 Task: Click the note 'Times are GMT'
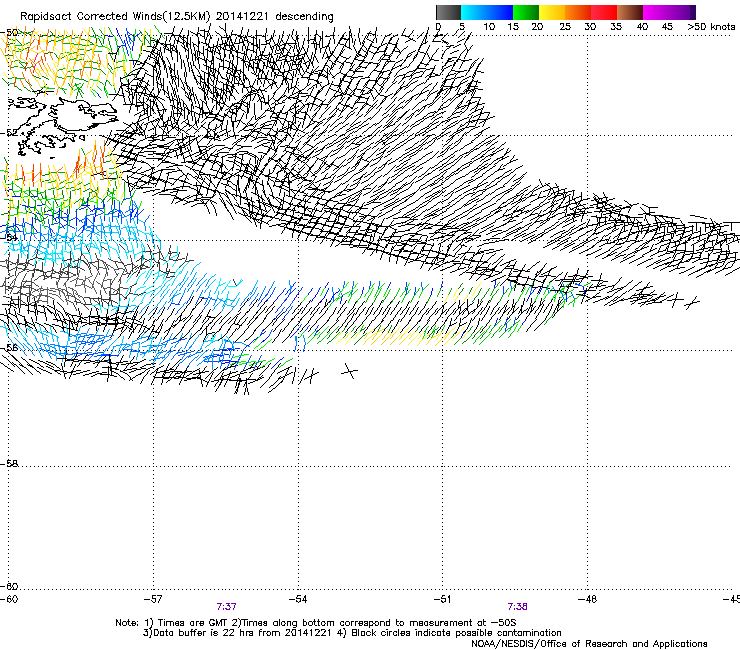click(x=191, y=623)
